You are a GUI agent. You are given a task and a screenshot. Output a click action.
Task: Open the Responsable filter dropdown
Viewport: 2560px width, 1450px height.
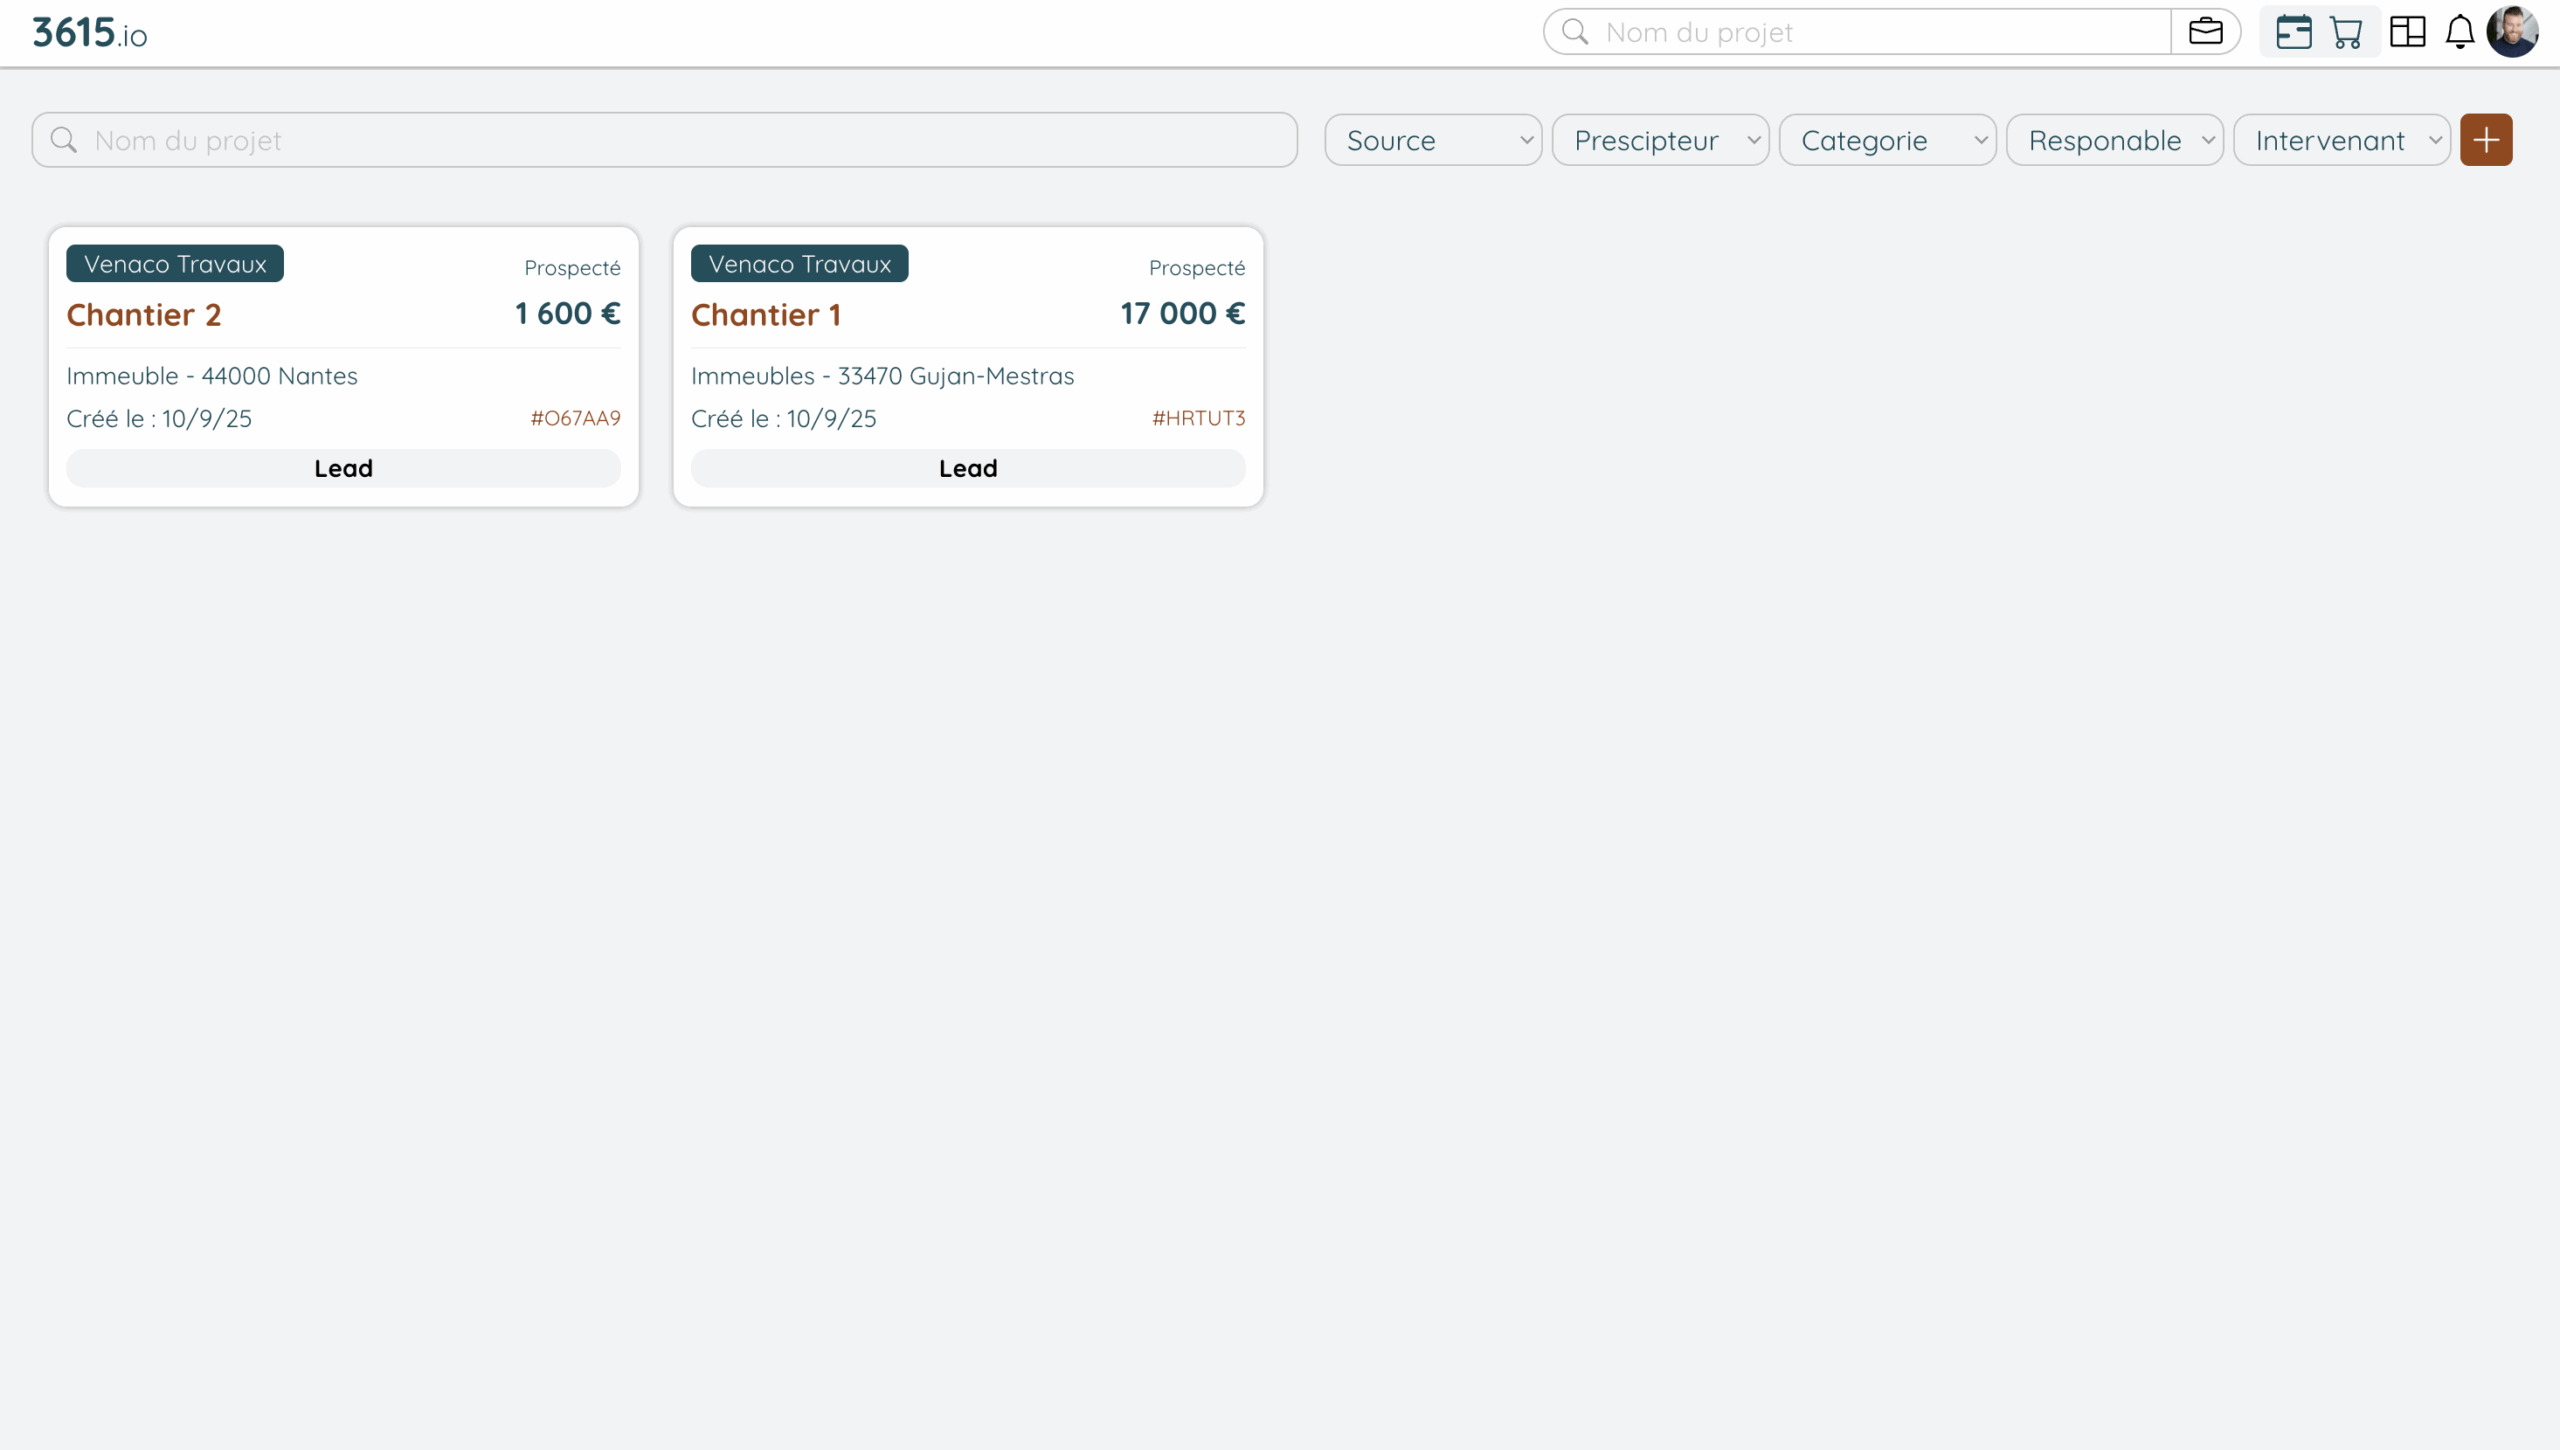click(2114, 140)
